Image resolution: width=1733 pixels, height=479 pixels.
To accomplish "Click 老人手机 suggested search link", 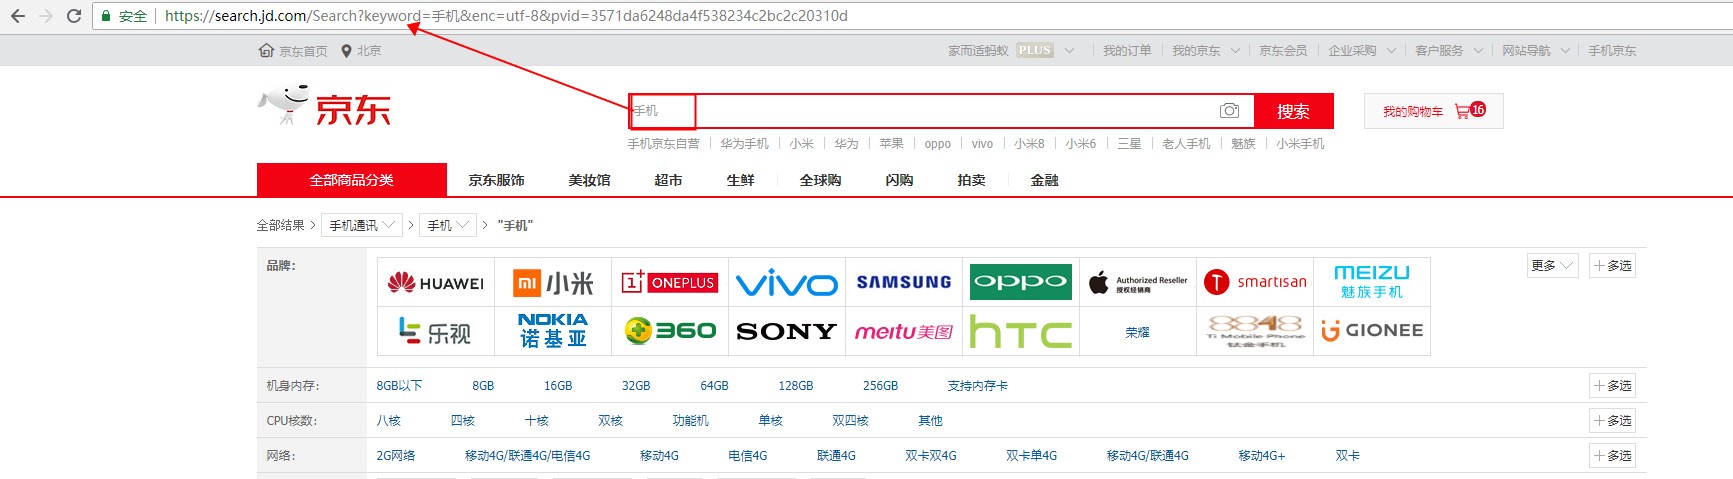I will (x=1186, y=144).
